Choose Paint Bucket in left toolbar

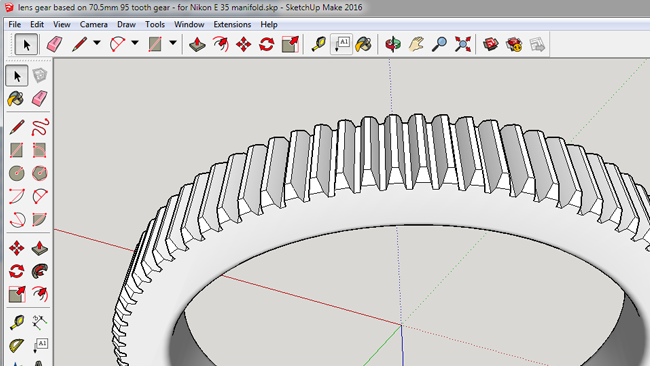tap(16, 99)
